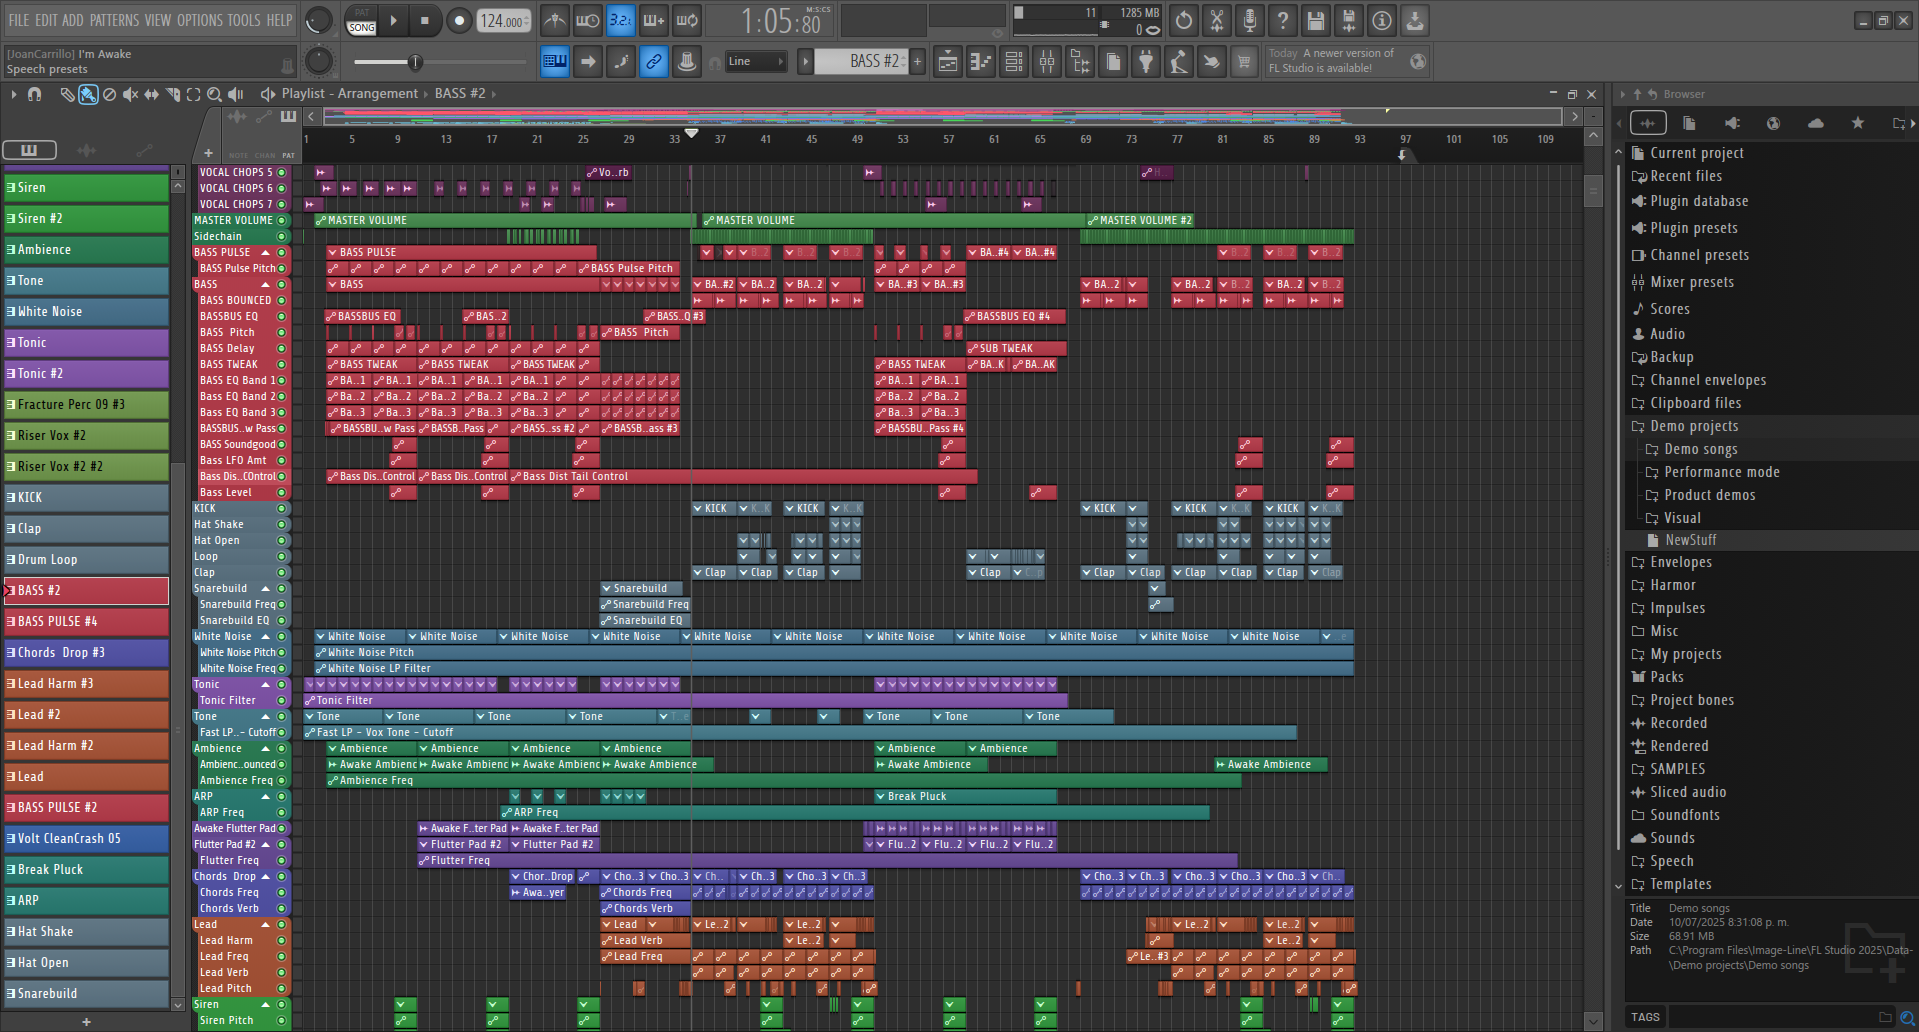
Task: Open the Line snap mode dropdown
Action: (757, 62)
